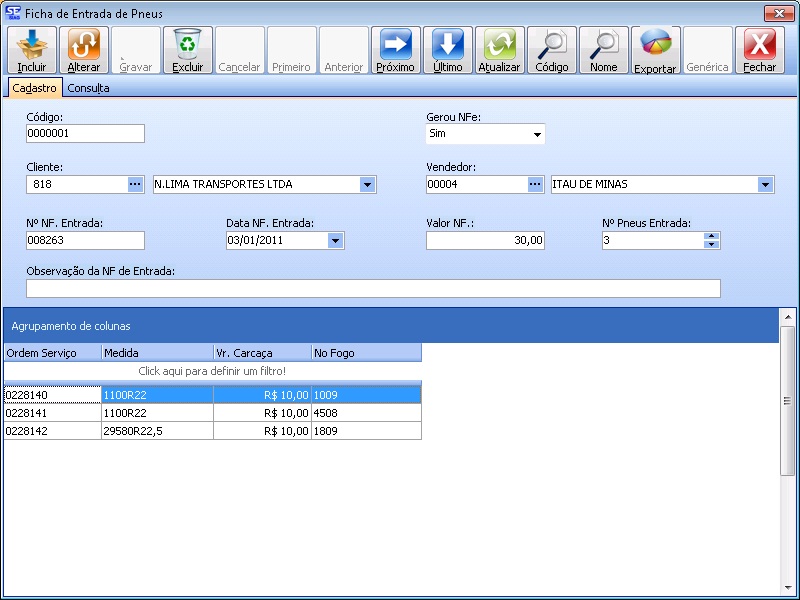Open the Data NF. Entrada date picker
This screenshot has width=800, height=600.
tap(335, 240)
